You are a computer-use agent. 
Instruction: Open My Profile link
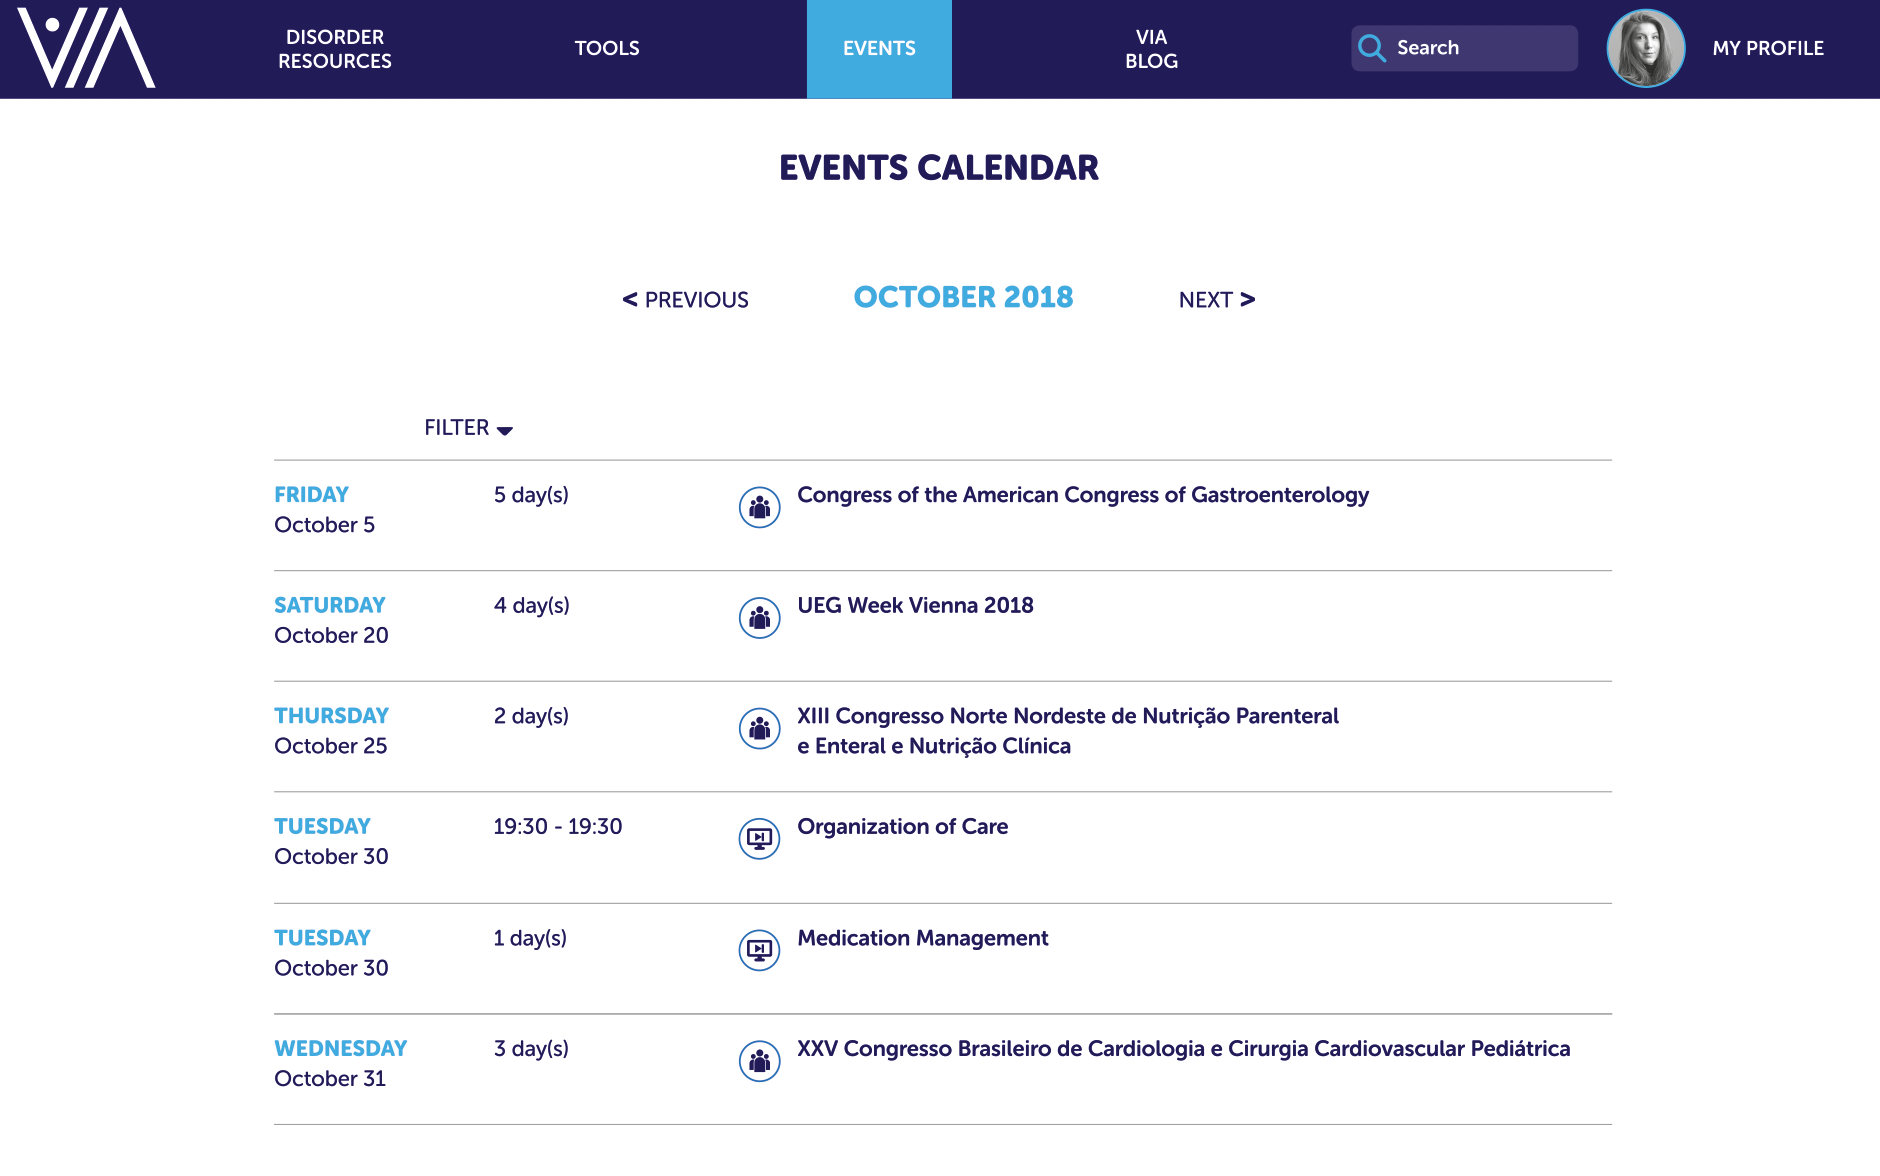pos(1767,48)
